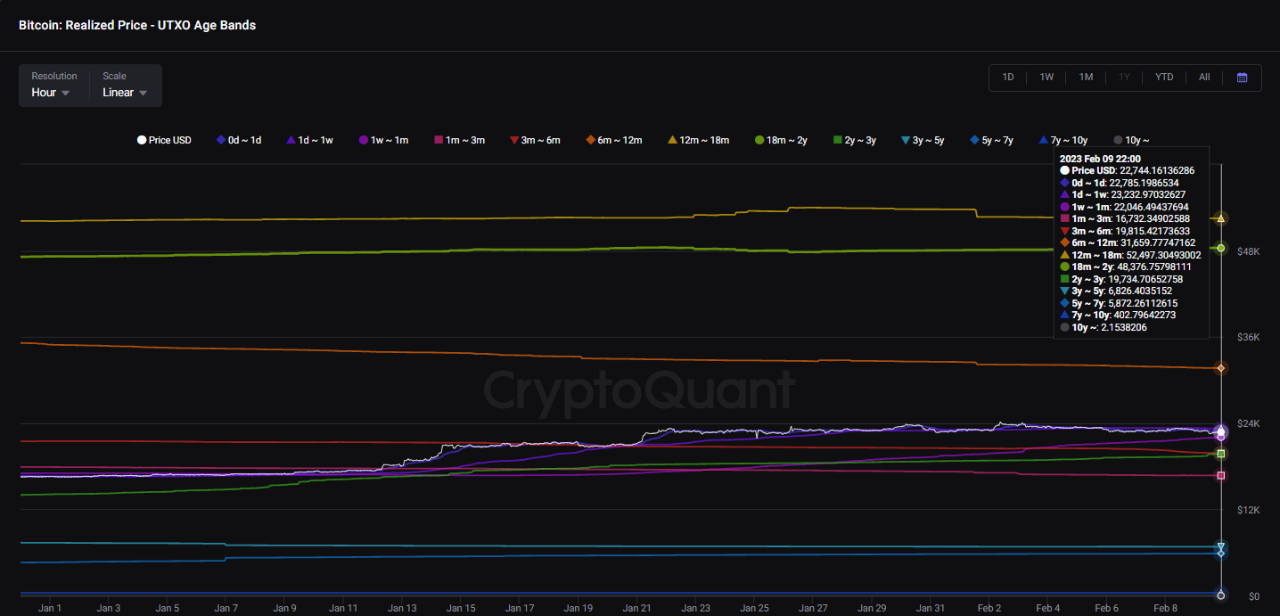This screenshot has height=616, width=1280.
Task: Switch to the 1M time range tab
Action: point(1086,77)
